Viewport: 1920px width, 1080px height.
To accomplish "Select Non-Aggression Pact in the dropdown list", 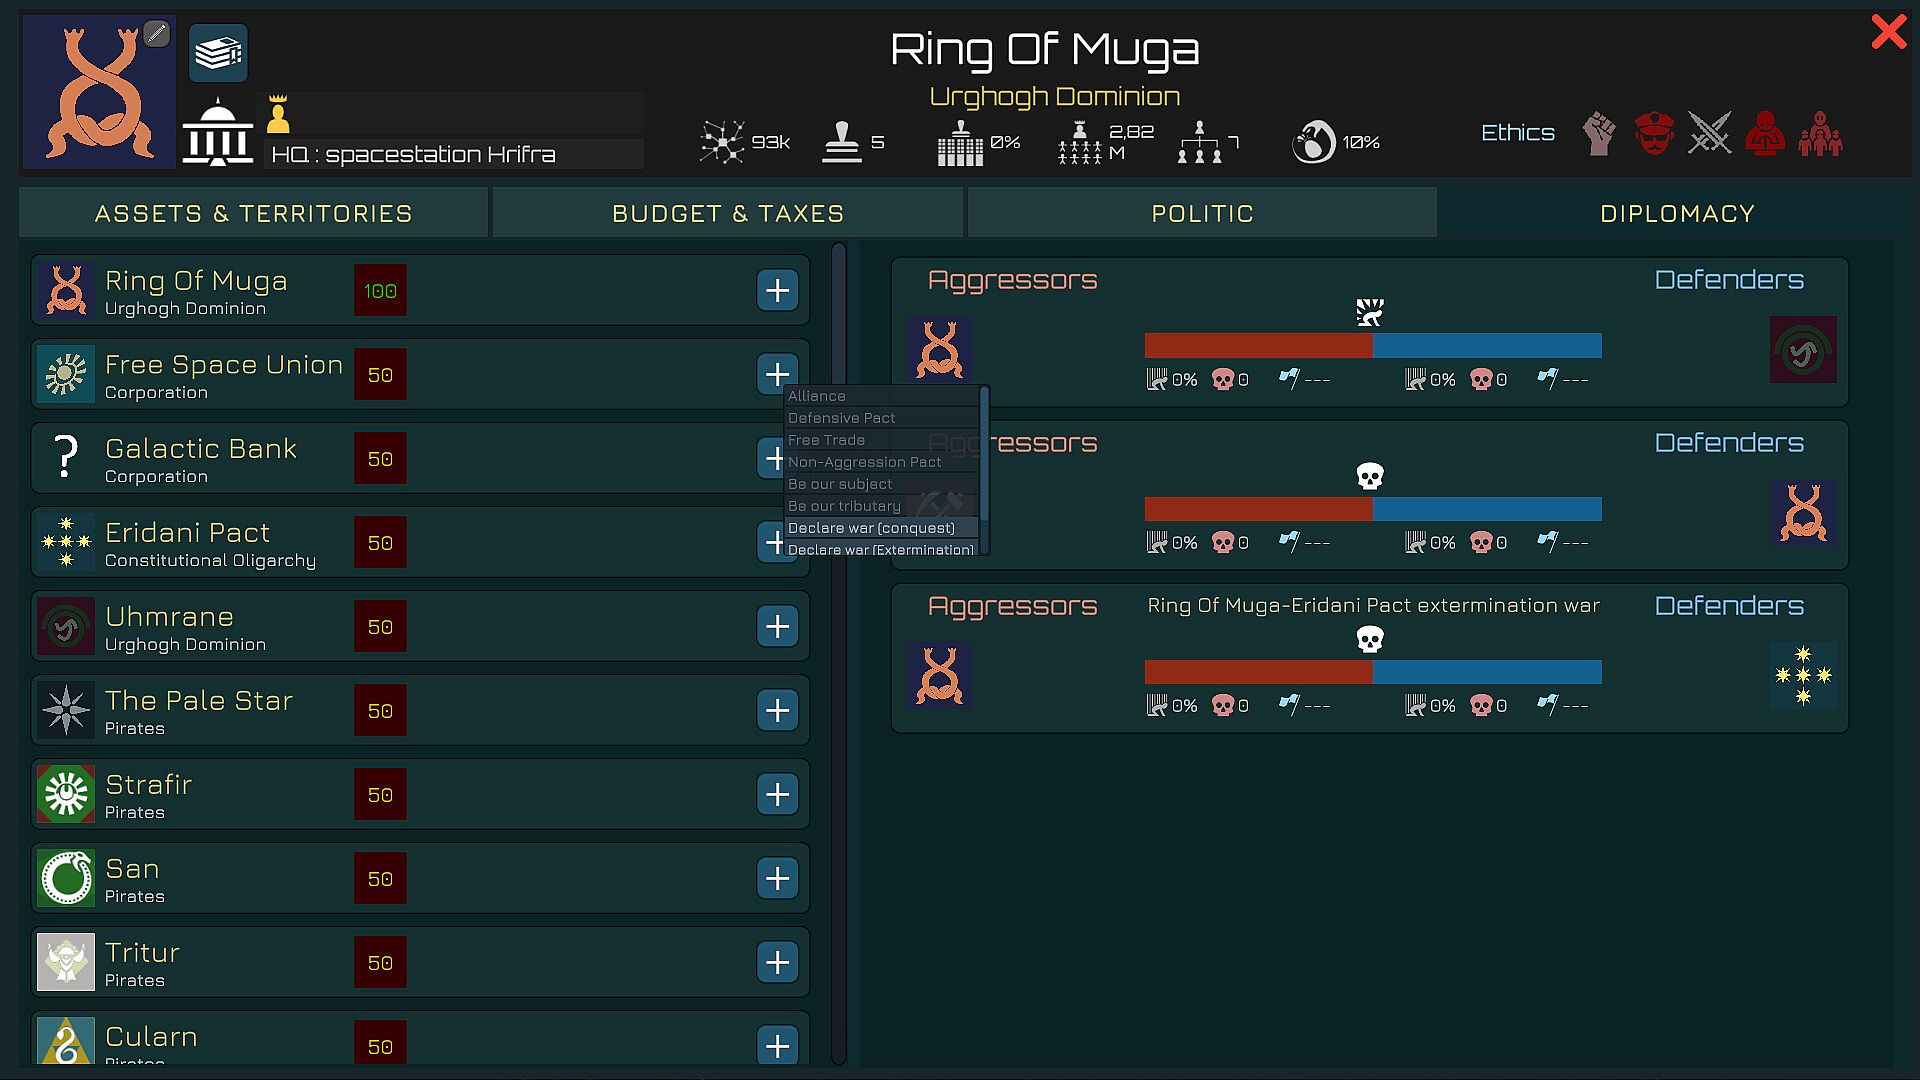I will point(864,462).
